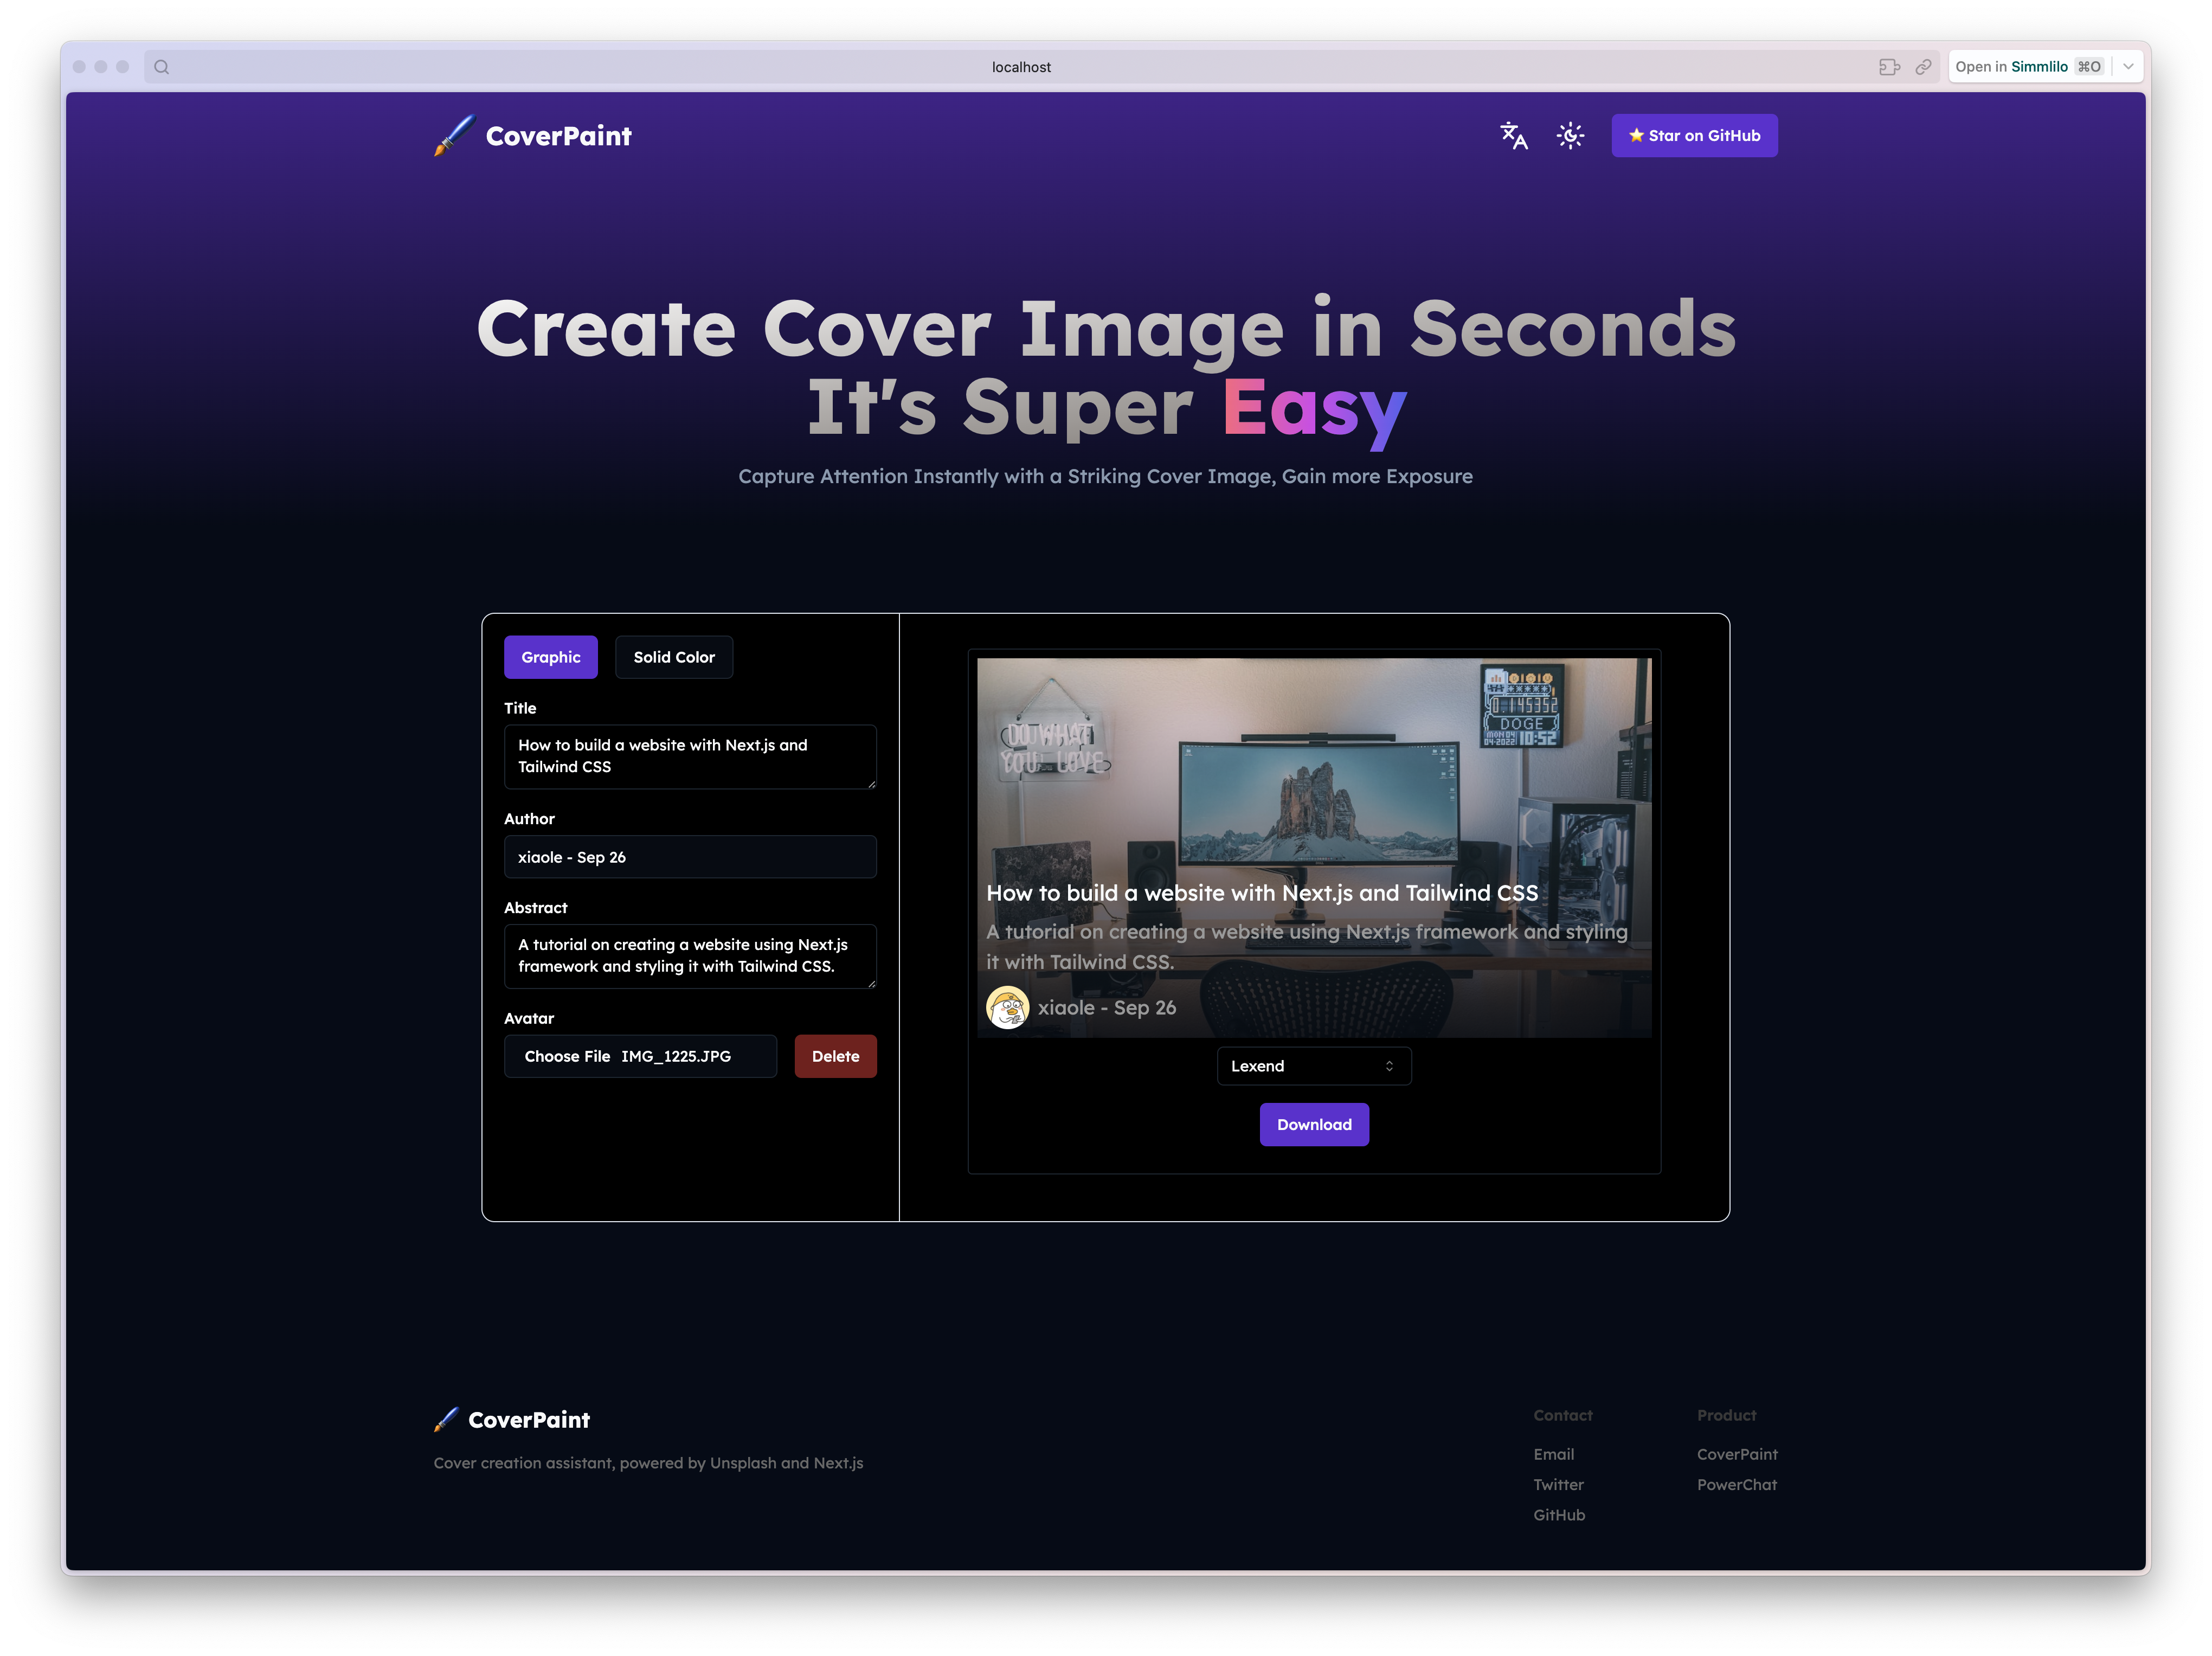This screenshot has height=1656, width=2212.
Task: Open the PowerChat product link
Action: (x=1736, y=1484)
